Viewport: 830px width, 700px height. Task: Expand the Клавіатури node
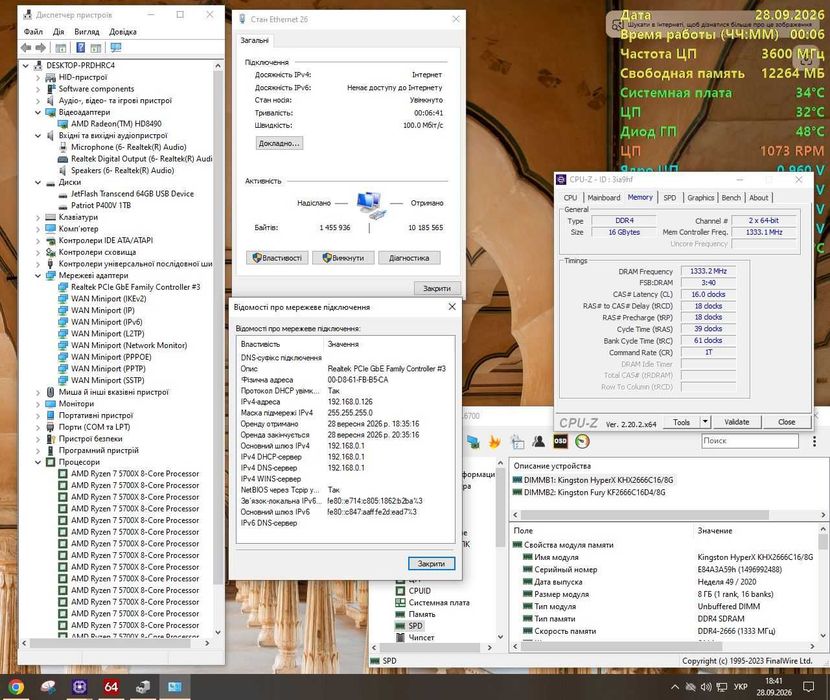pyautogui.click(x=38, y=217)
